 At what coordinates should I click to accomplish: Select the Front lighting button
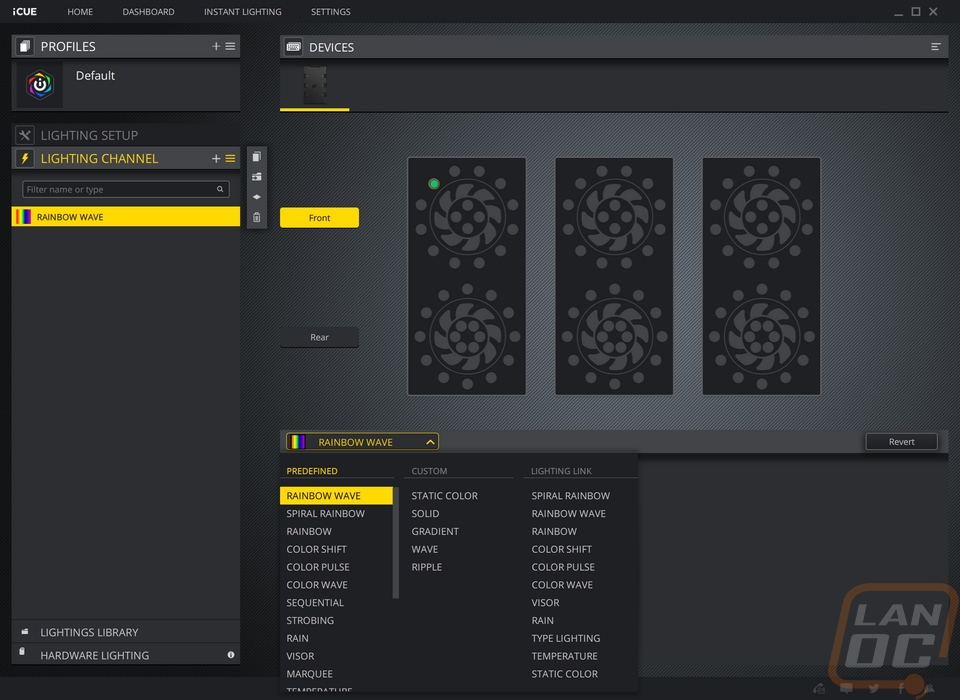319,217
